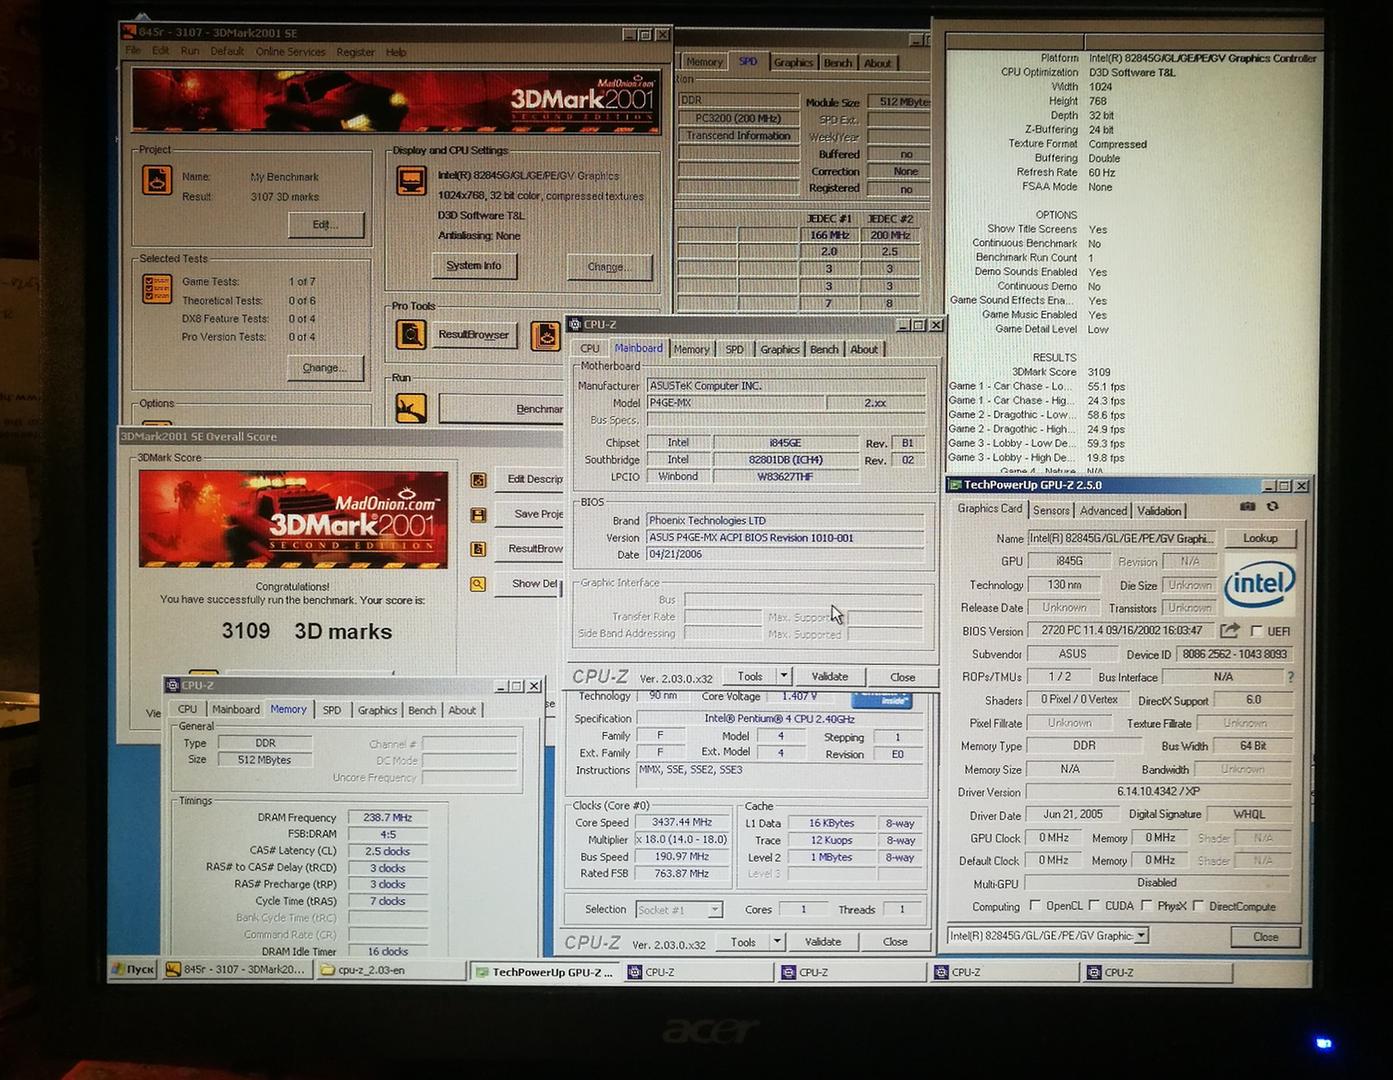
Task: Click the CPU-Z Mainboard window title icon
Action: point(575,324)
